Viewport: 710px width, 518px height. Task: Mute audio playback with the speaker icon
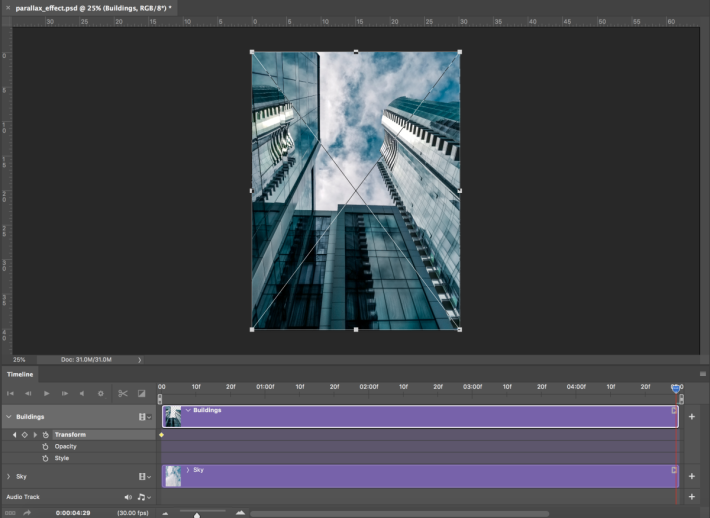[x=82, y=393]
